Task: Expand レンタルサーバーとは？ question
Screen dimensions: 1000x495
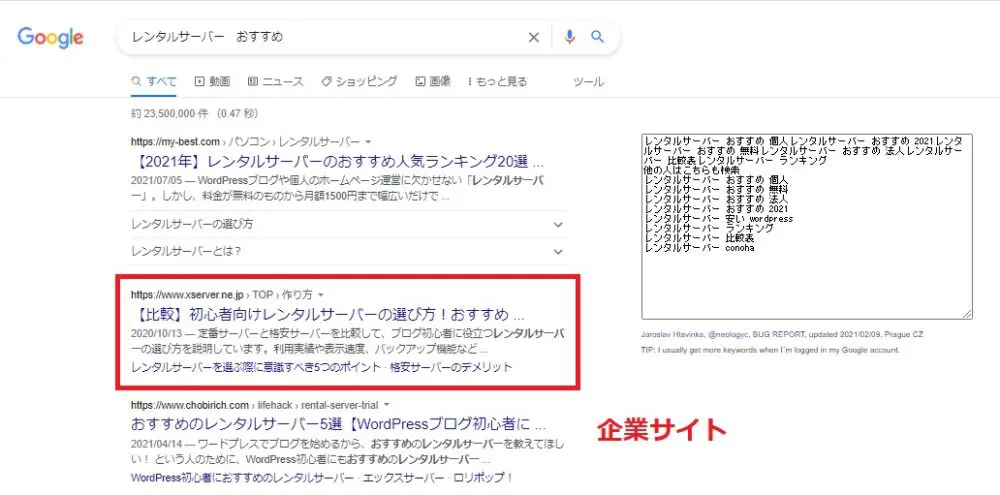Action: [345, 250]
